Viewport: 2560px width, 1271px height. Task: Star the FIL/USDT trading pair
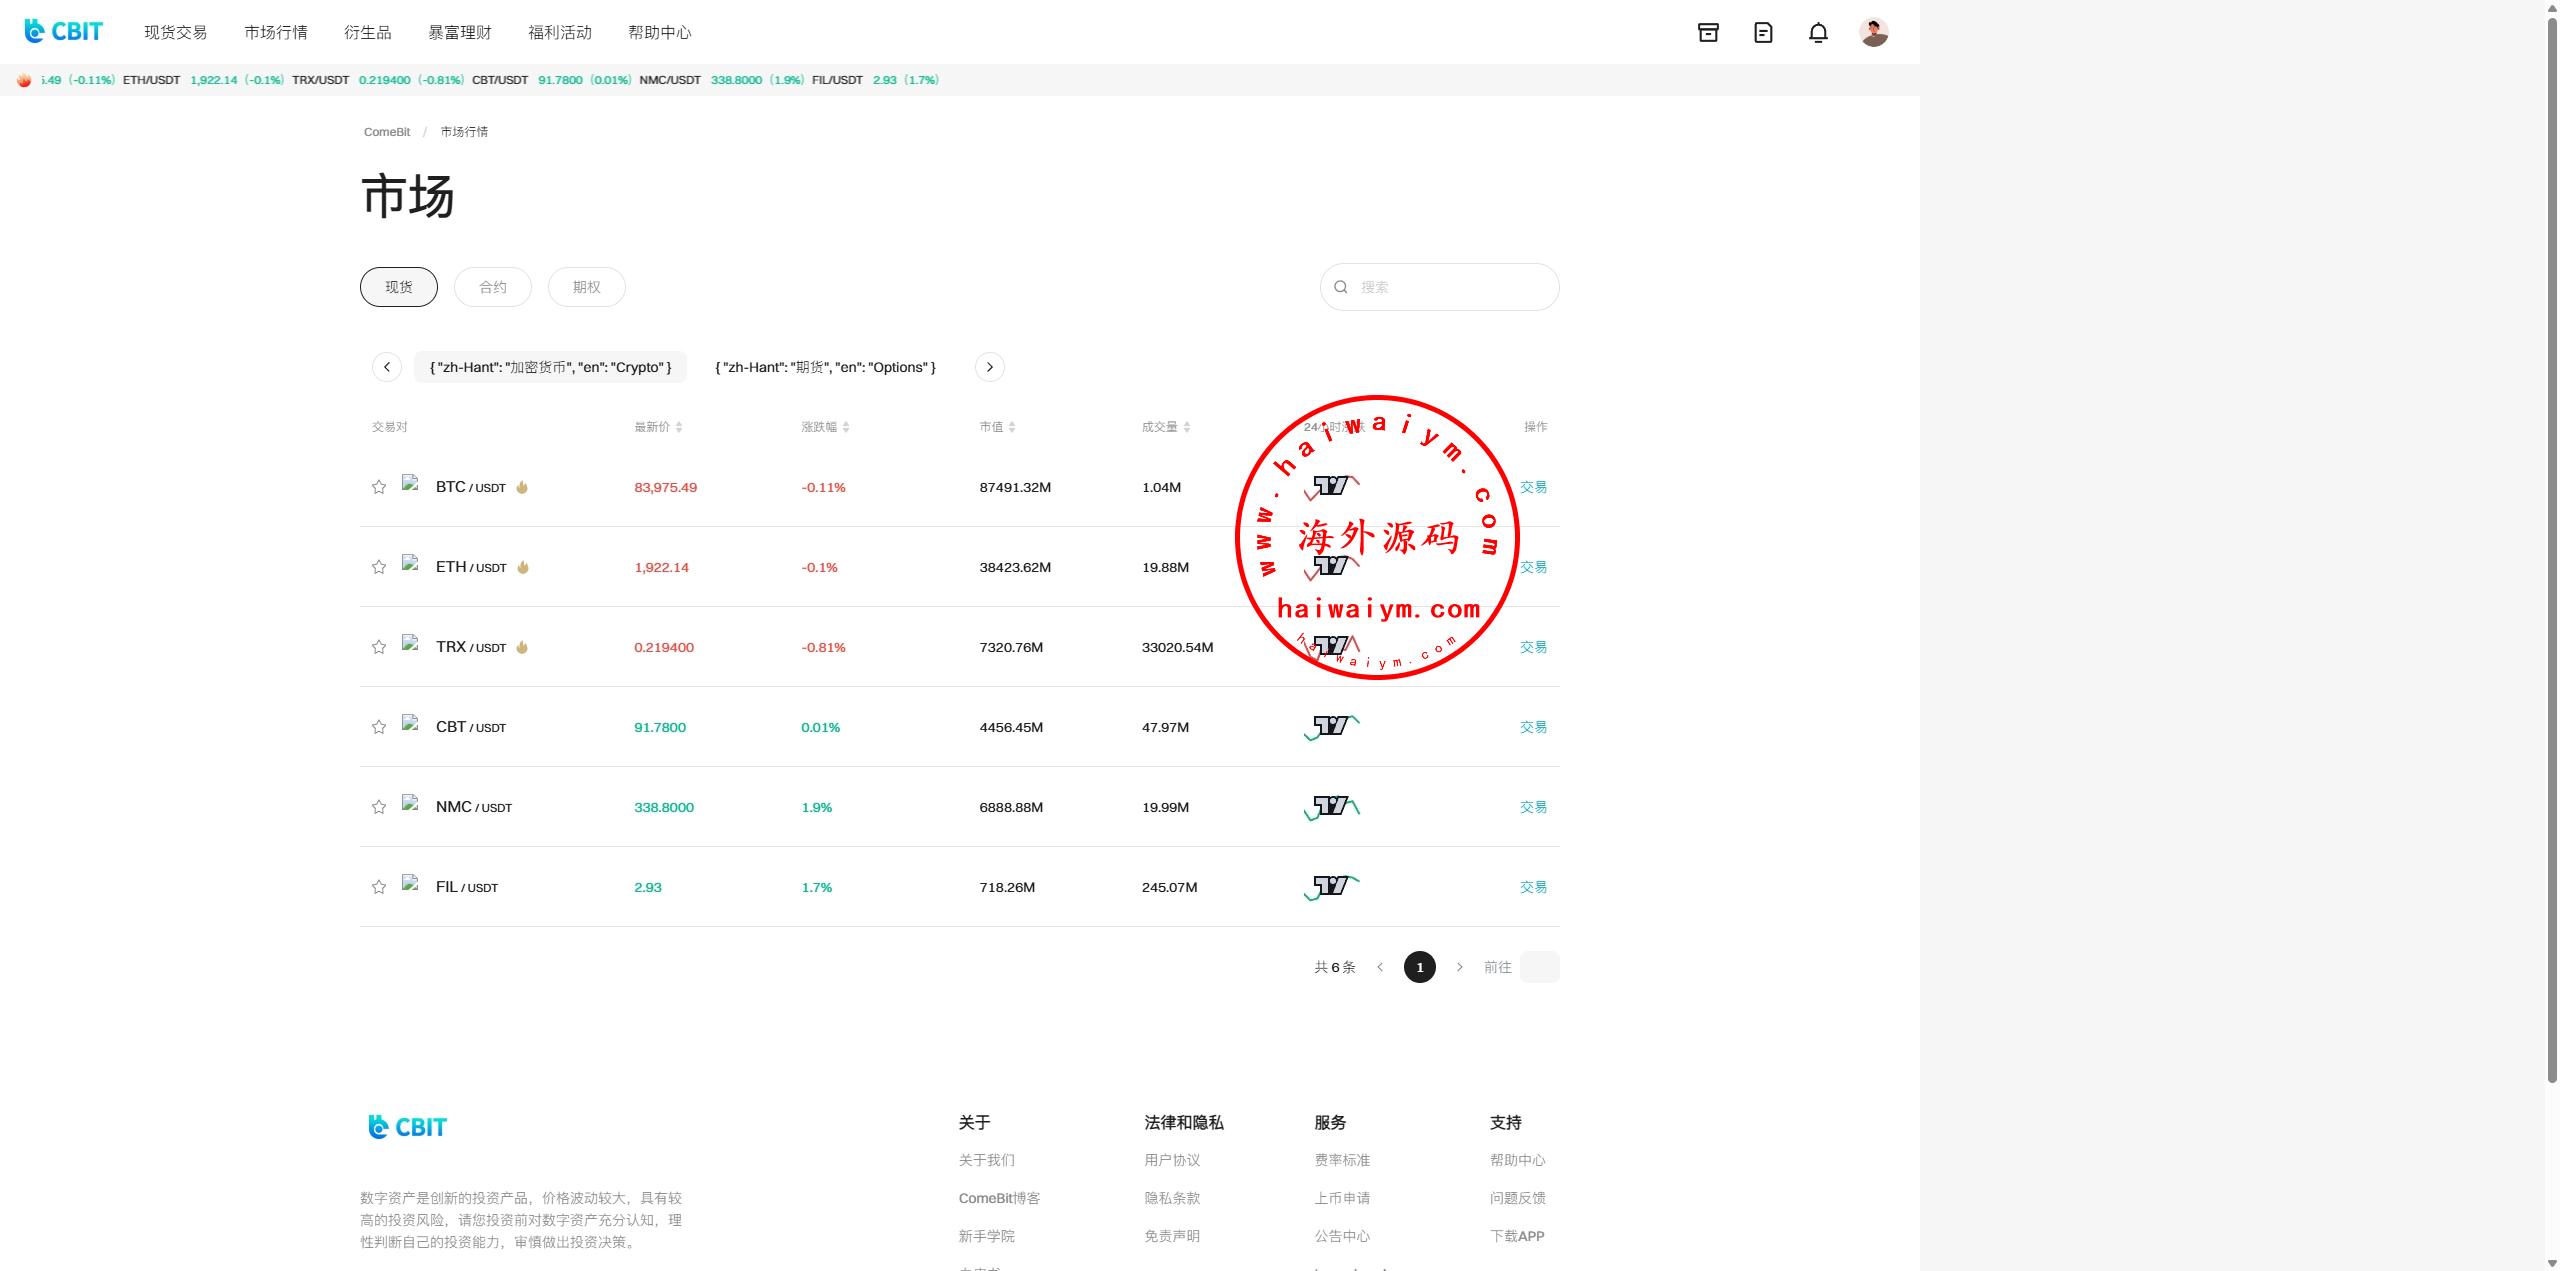pos(379,887)
